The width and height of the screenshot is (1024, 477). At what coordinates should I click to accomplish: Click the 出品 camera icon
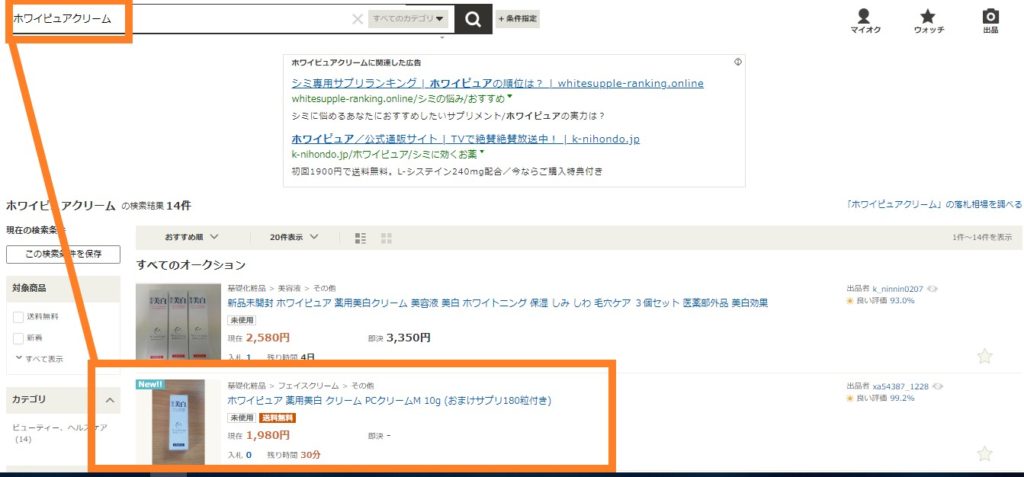click(991, 21)
